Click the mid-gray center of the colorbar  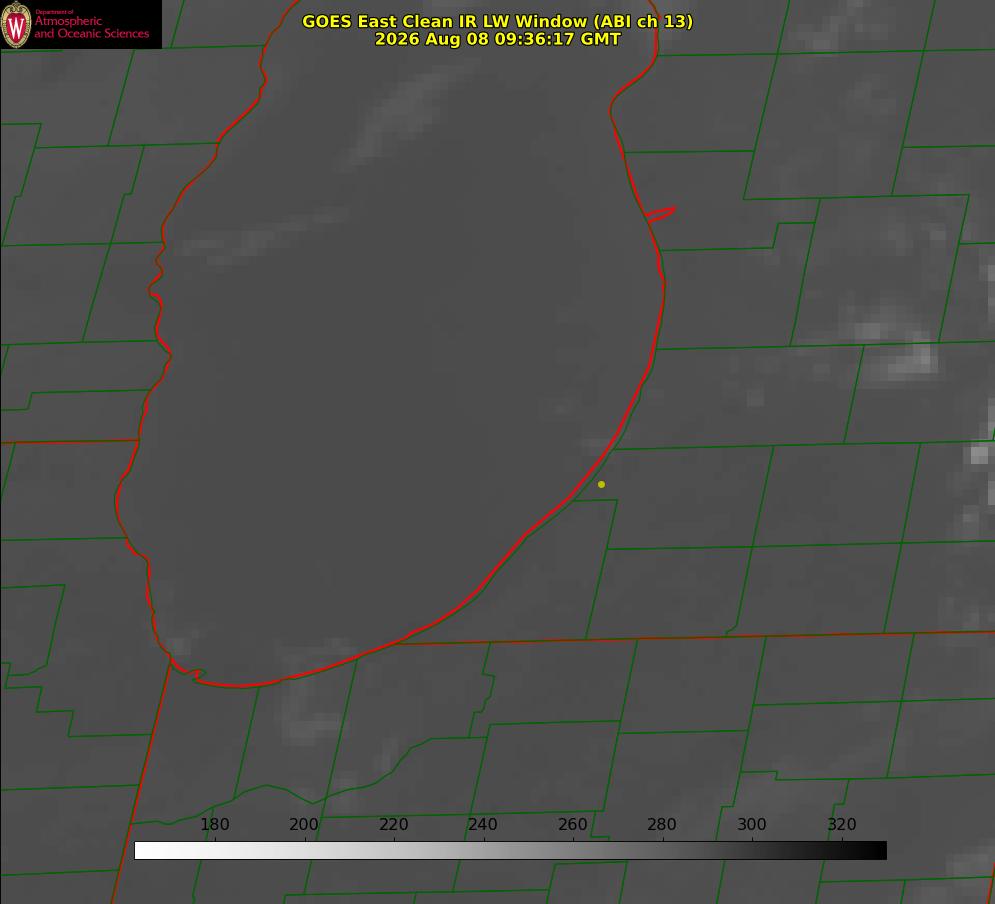[511, 851]
